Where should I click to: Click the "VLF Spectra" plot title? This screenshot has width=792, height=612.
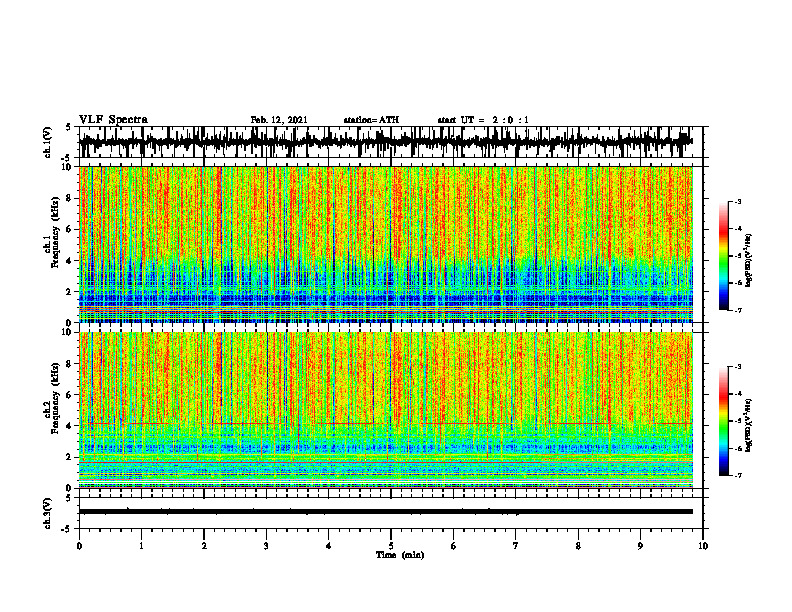(x=113, y=120)
